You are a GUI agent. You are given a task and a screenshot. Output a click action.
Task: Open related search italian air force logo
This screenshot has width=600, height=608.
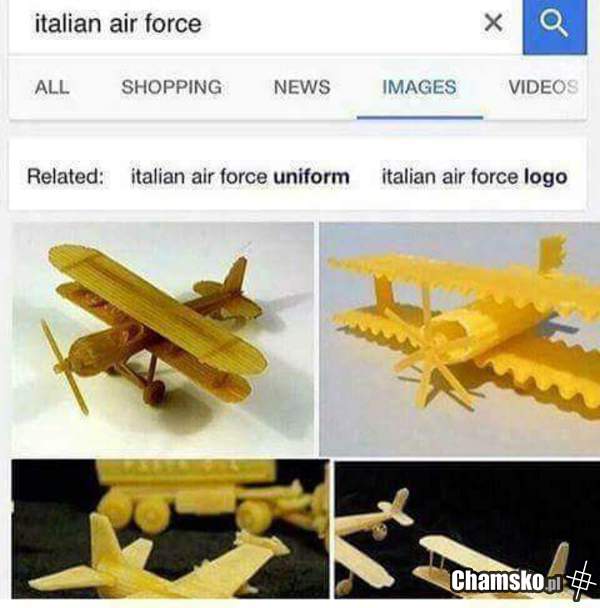point(474,177)
